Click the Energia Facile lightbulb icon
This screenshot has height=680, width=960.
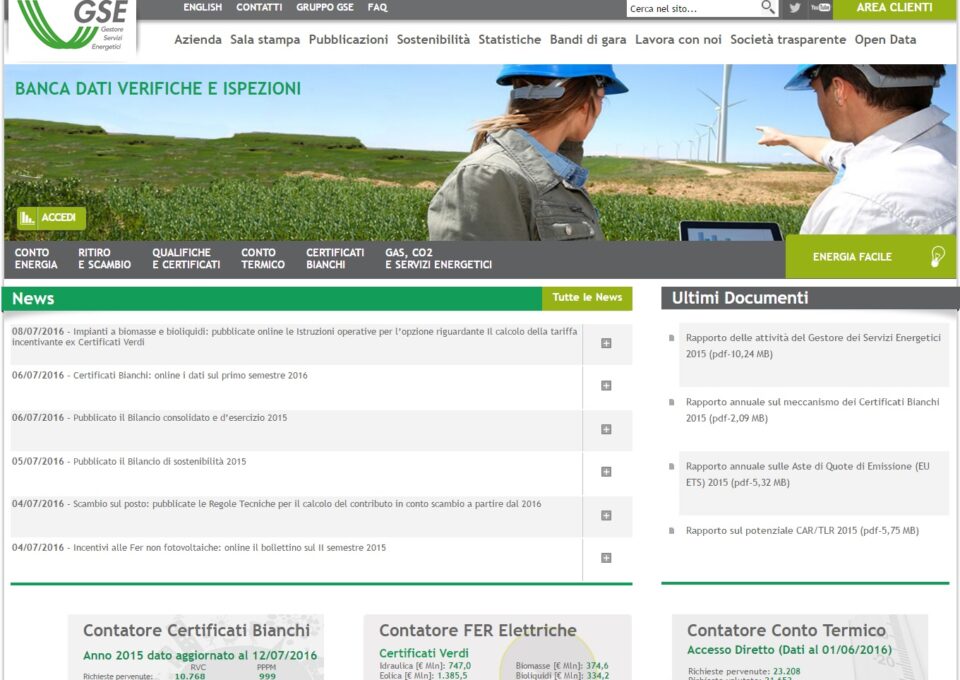click(937, 256)
